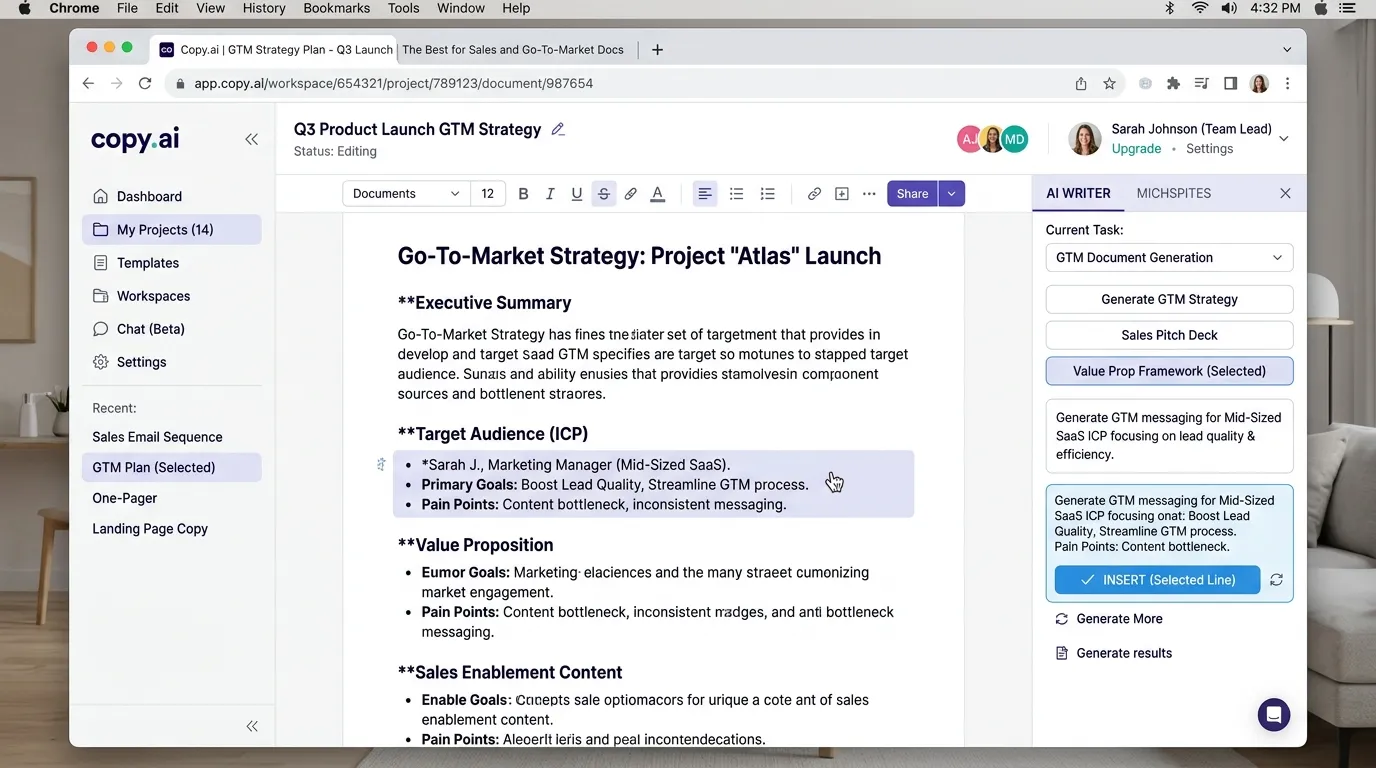
Task: Reload the page
Action: coord(145,84)
